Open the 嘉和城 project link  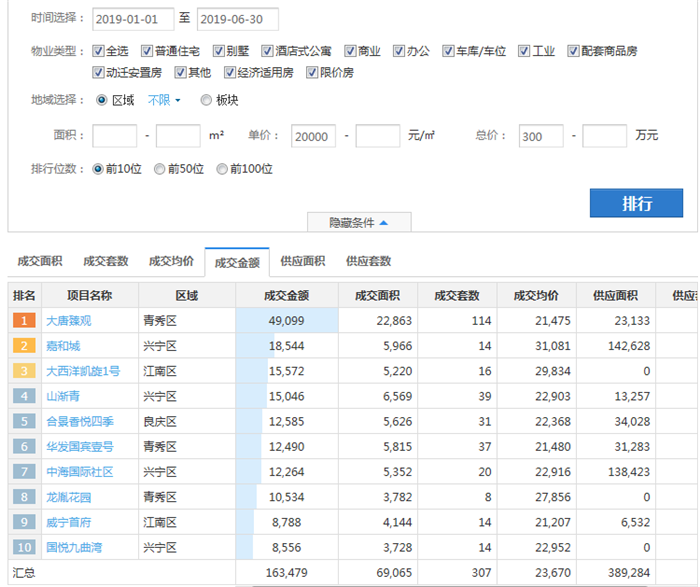(63, 346)
